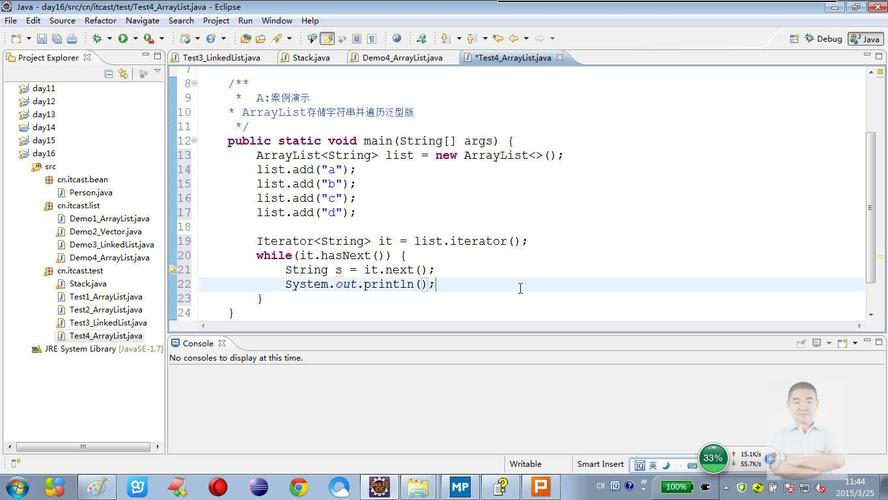Click the Print icon in toolbar
Viewport: 888px width, 500px height.
[x=72, y=39]
